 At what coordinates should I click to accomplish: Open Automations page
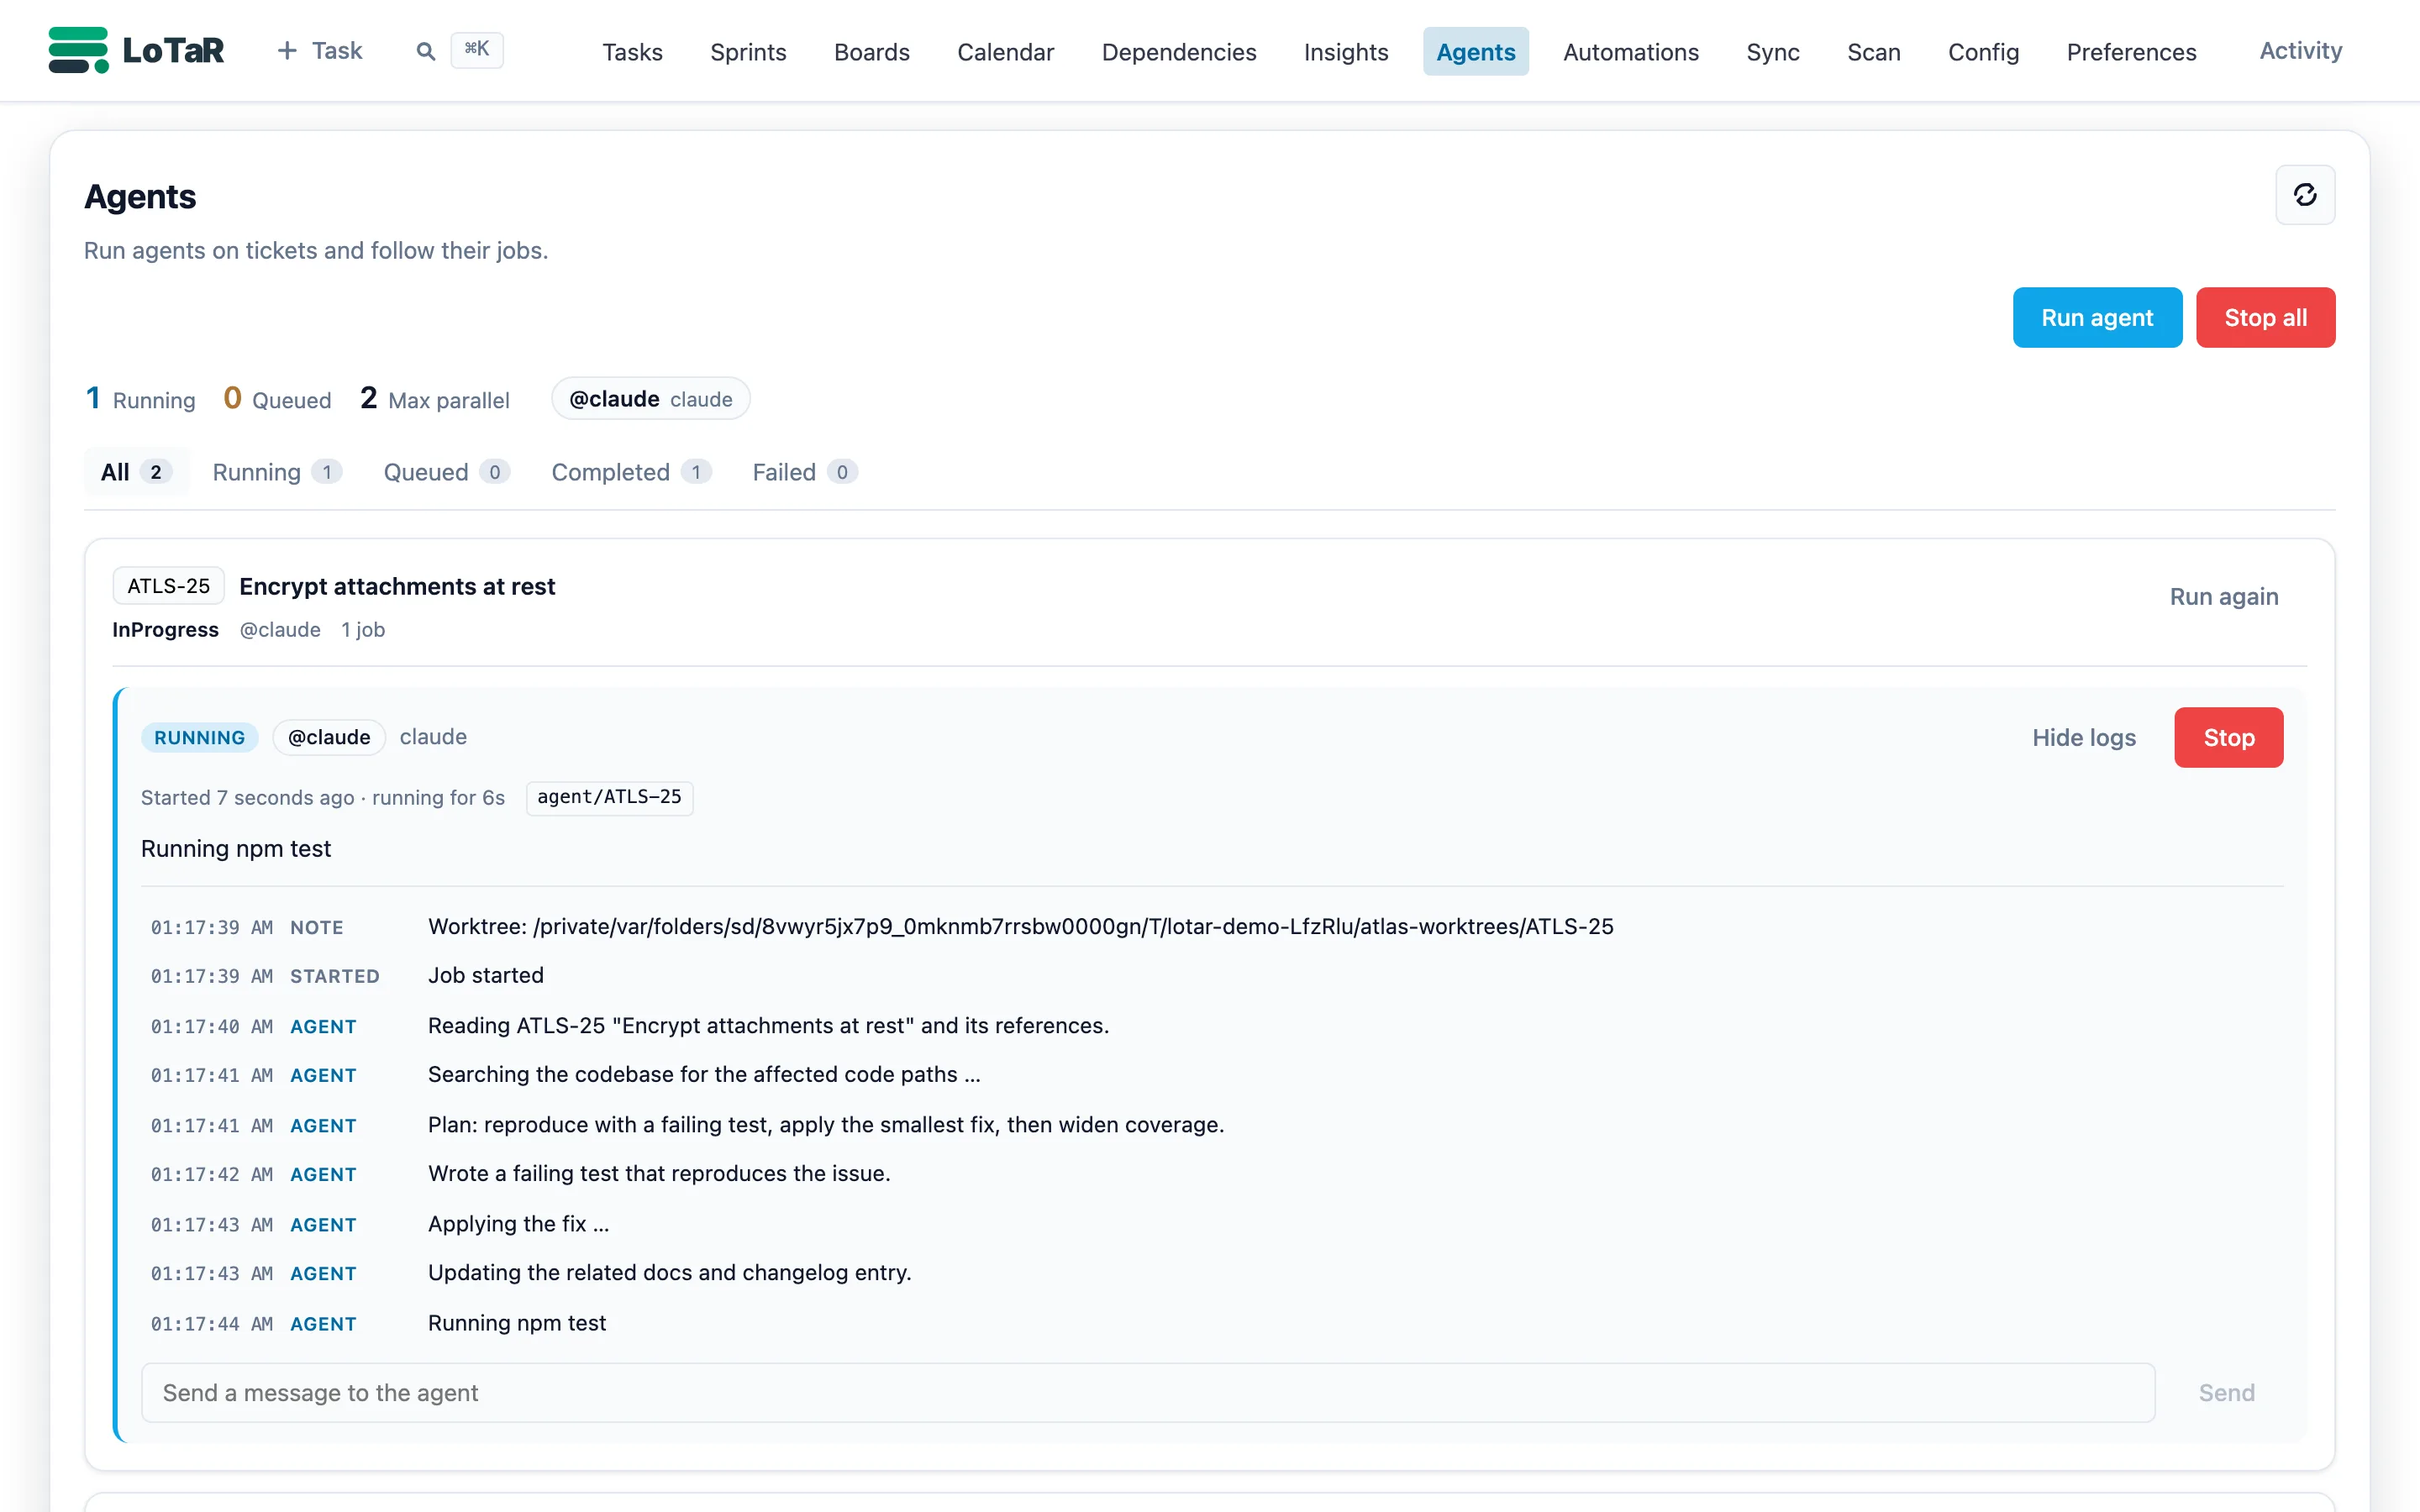1631,52
